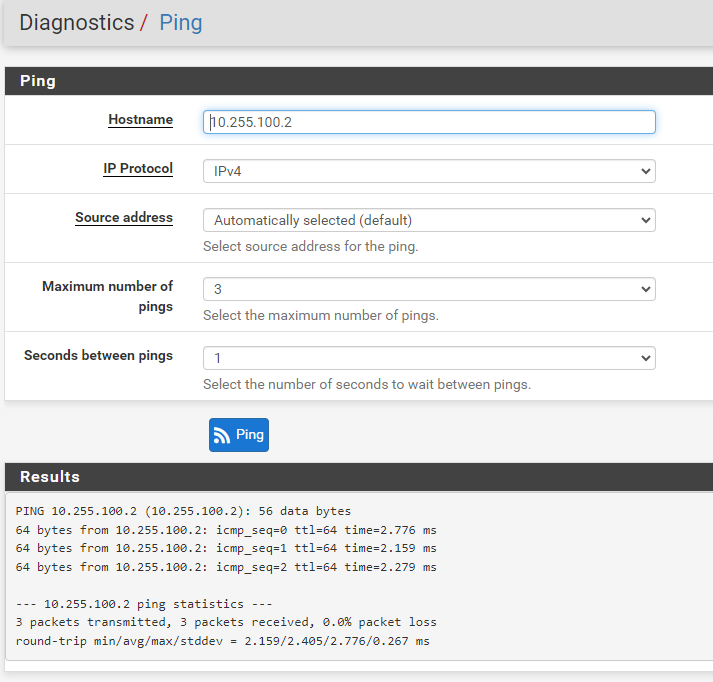Viewport: 713px width, 682px height.
Task: Expand the Seconds between pings dropdown
Action: [x=428, y=358]
